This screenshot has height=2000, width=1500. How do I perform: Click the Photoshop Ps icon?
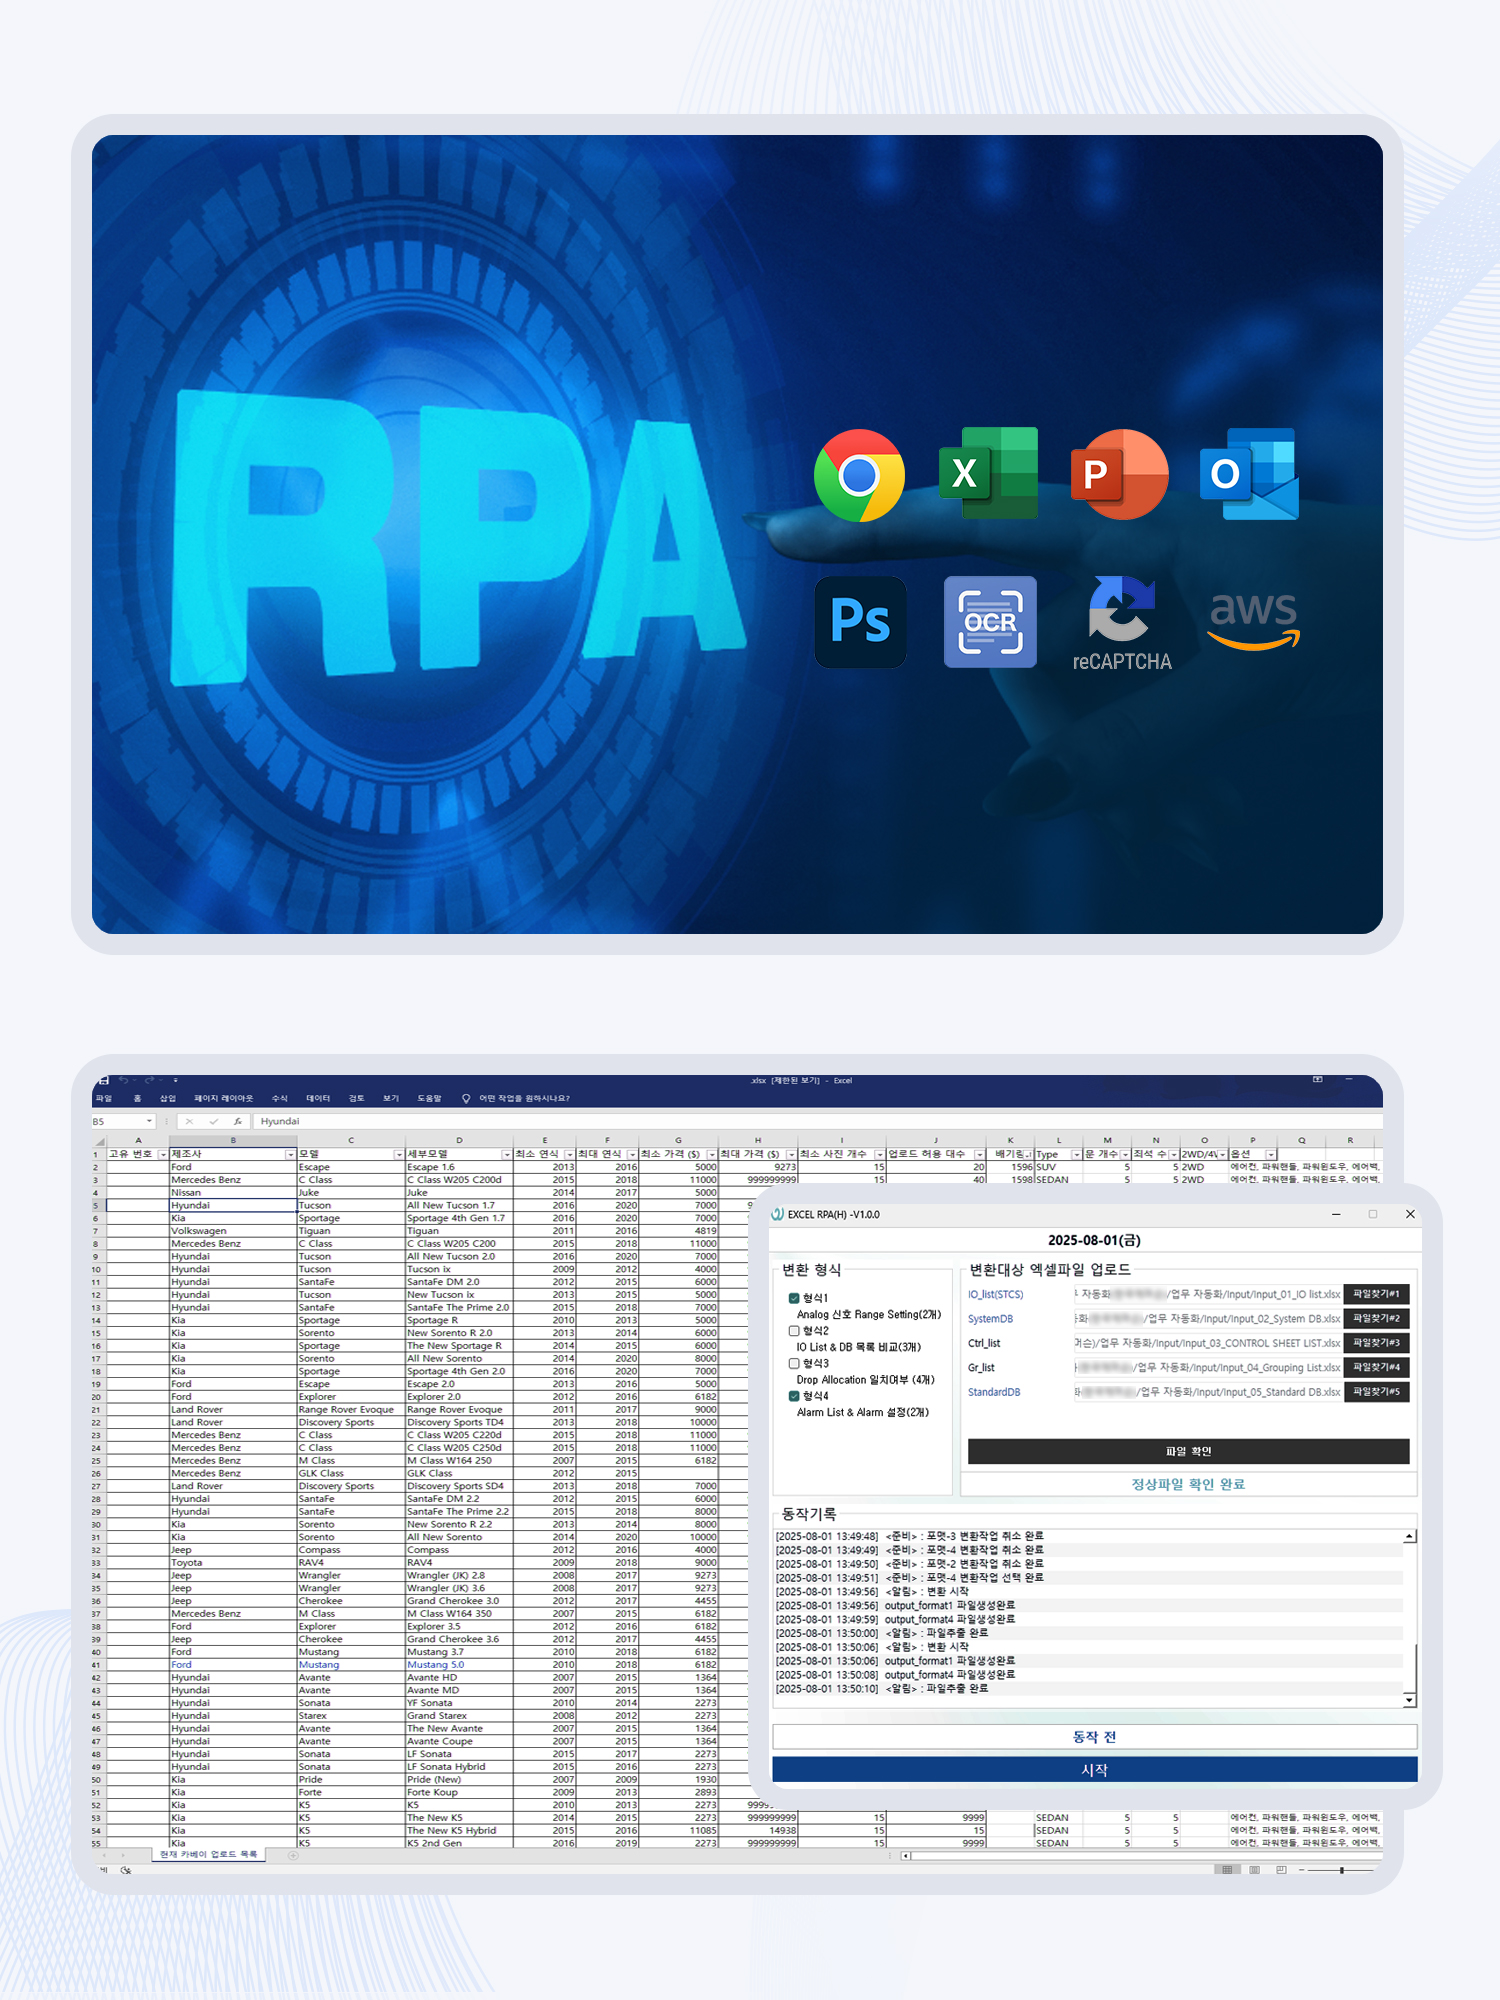coord(860,621)
